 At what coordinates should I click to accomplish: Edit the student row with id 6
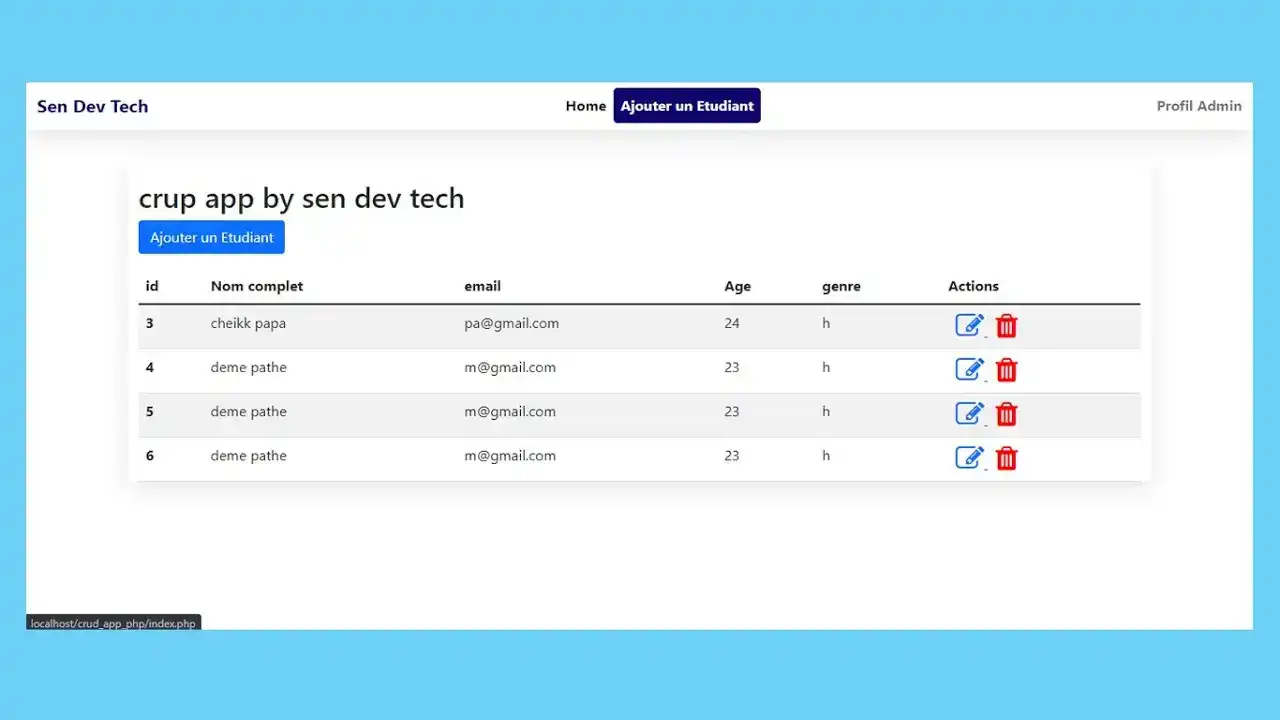click(x=969, y=458)
